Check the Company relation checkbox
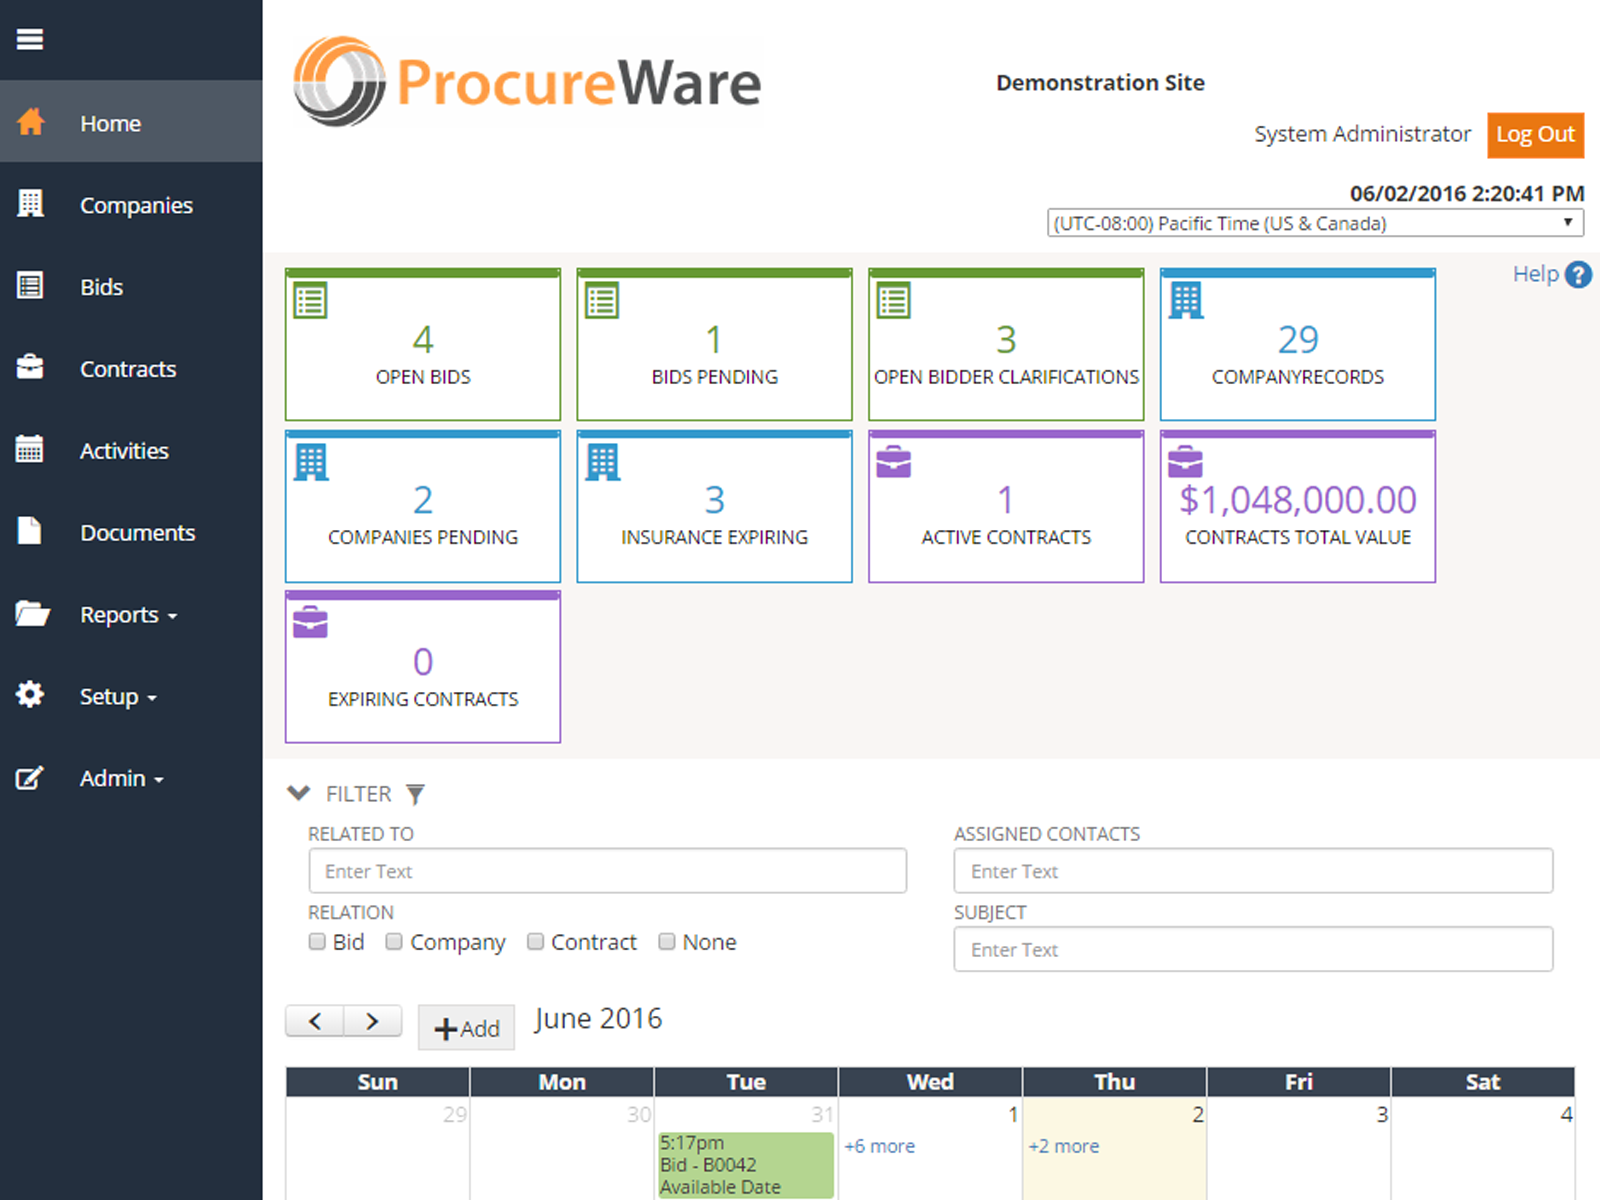 click(394, 941)
